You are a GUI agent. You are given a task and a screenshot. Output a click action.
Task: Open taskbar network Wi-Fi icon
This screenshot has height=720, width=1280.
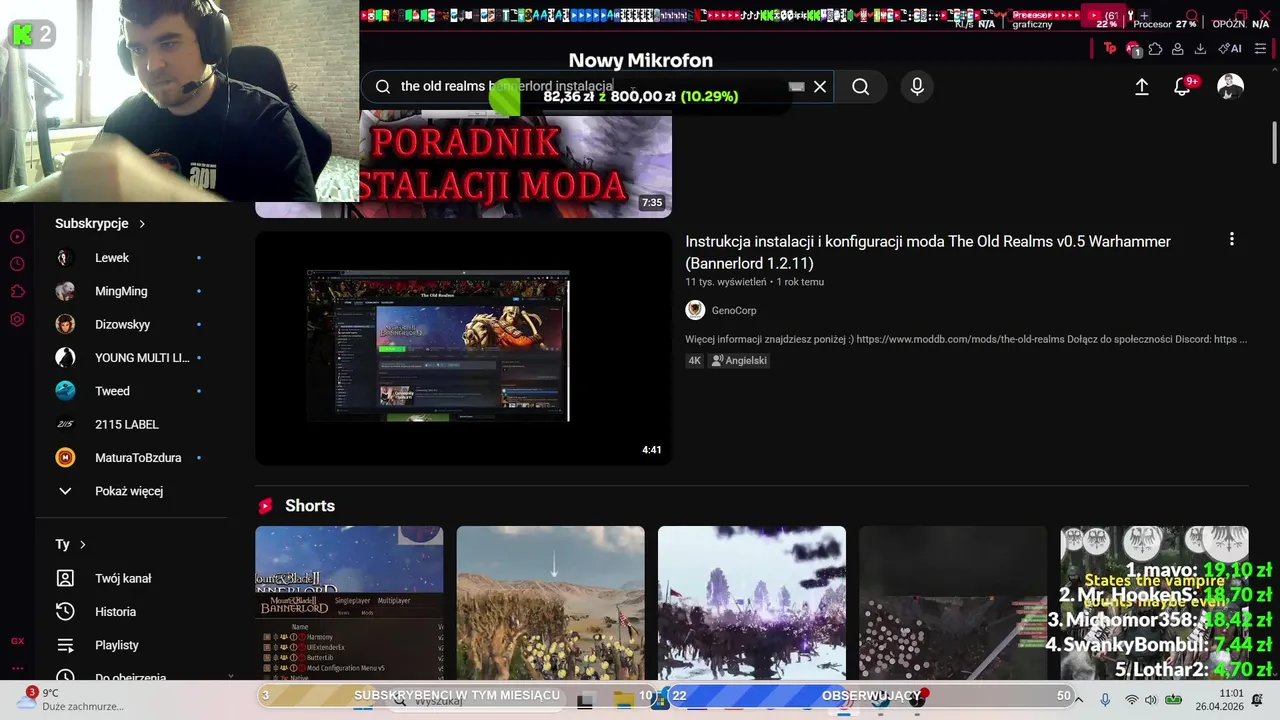[x=1132, y=700]
